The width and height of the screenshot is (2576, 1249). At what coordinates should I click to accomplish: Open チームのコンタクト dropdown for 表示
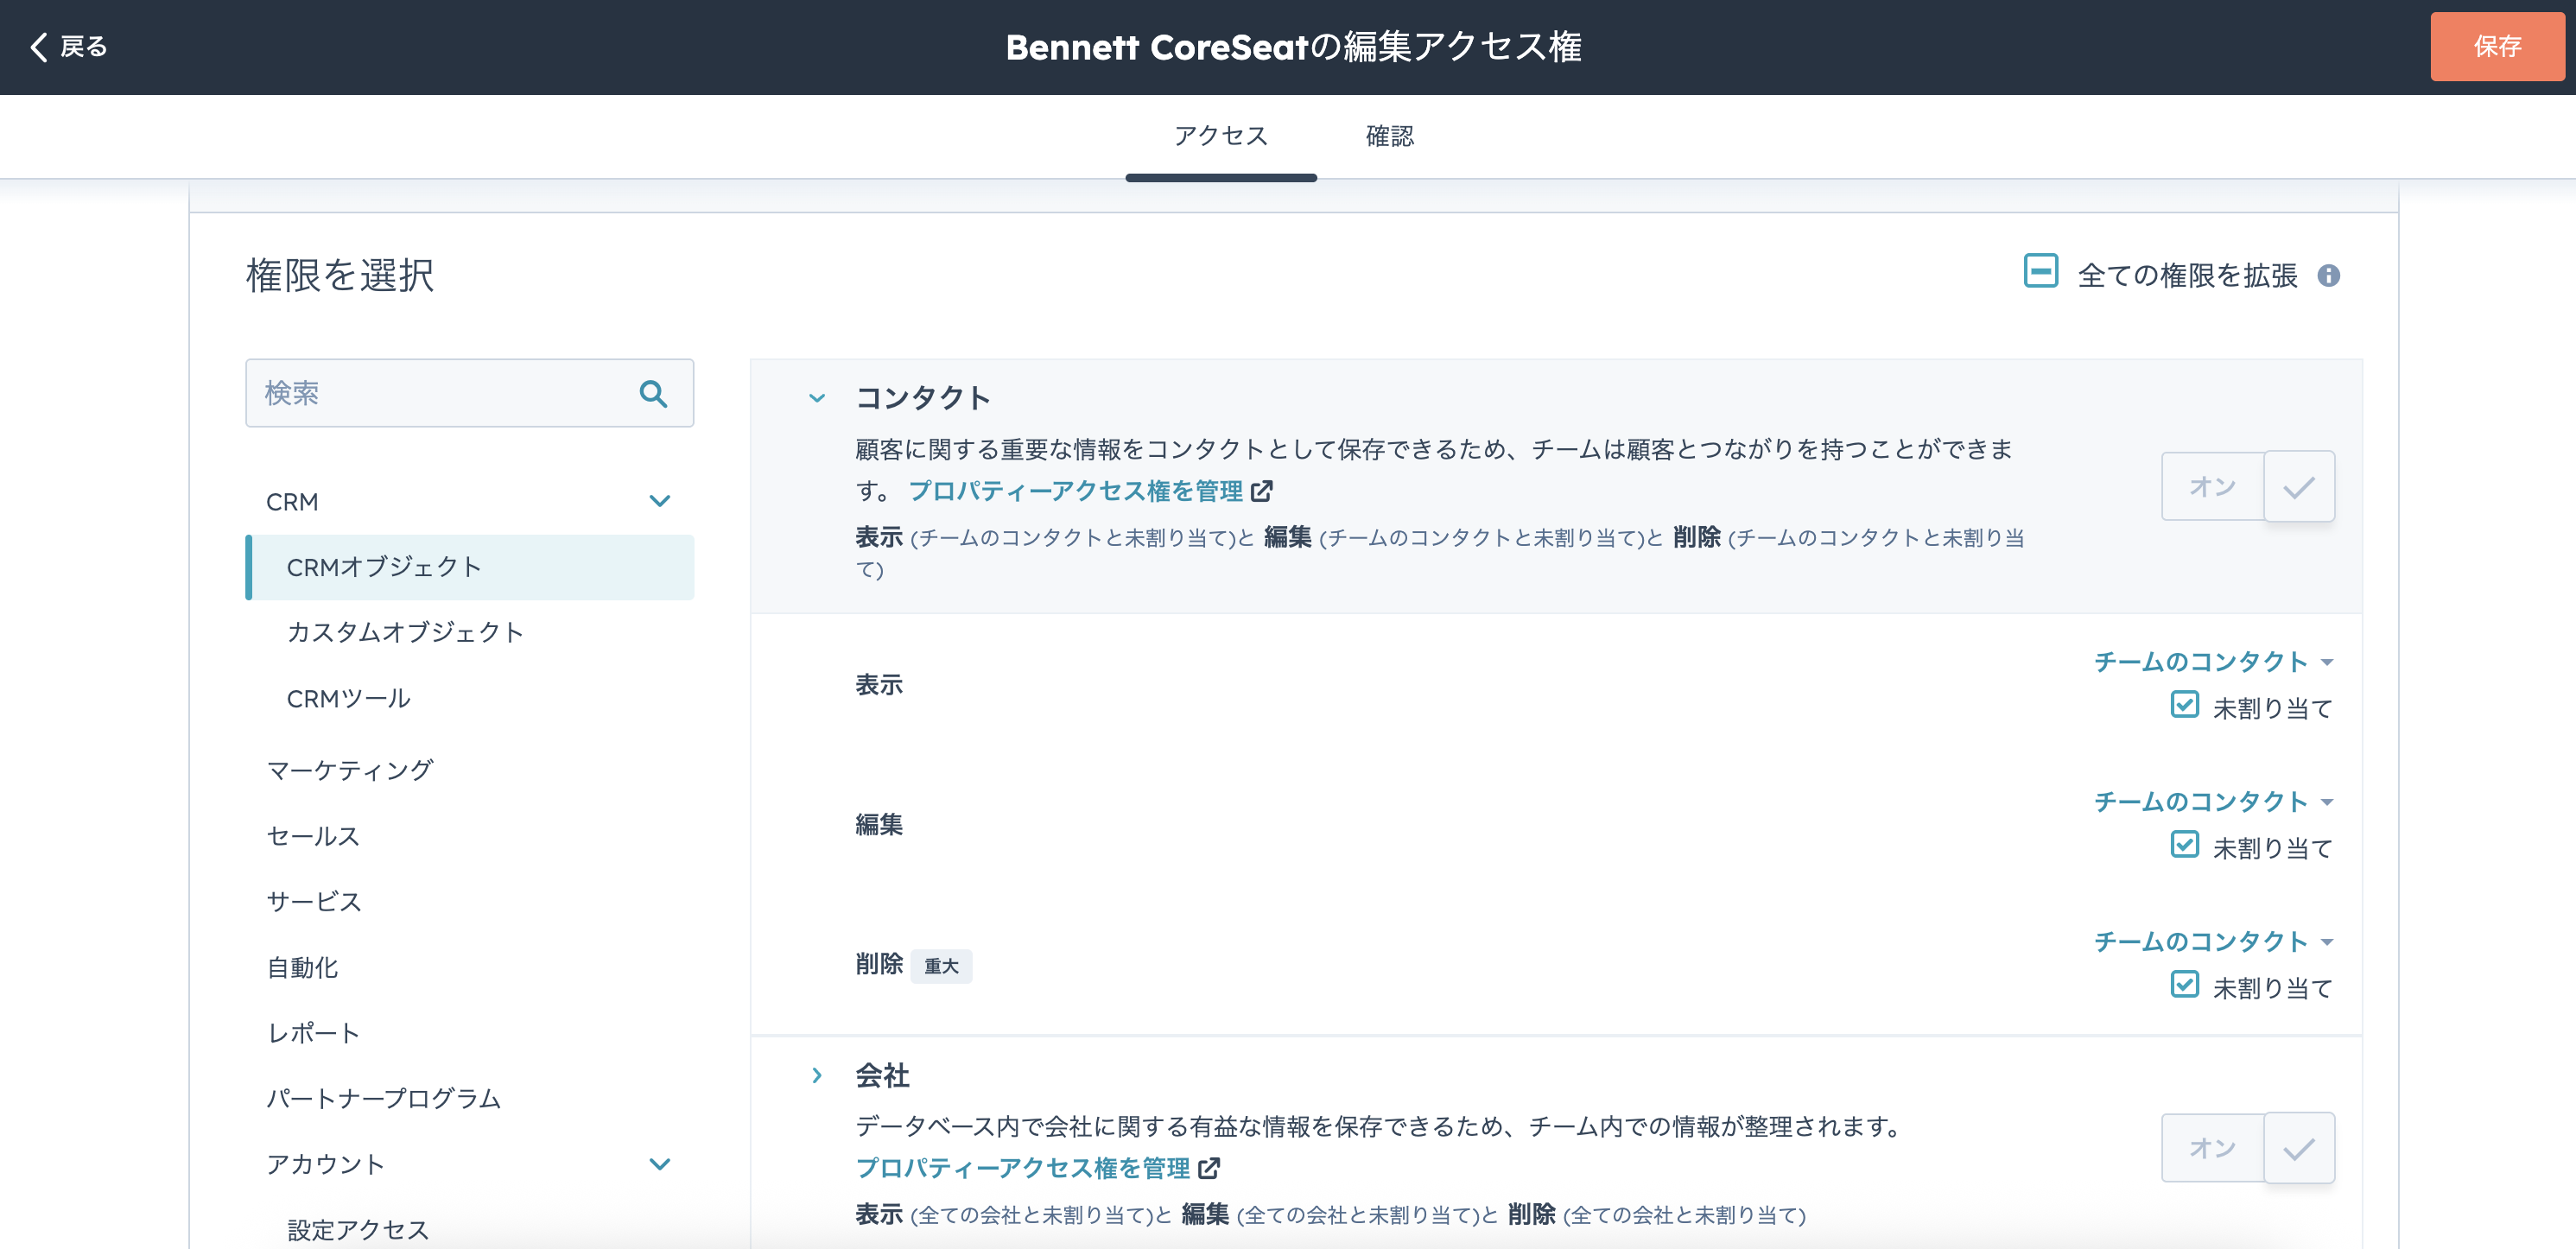2213,662
